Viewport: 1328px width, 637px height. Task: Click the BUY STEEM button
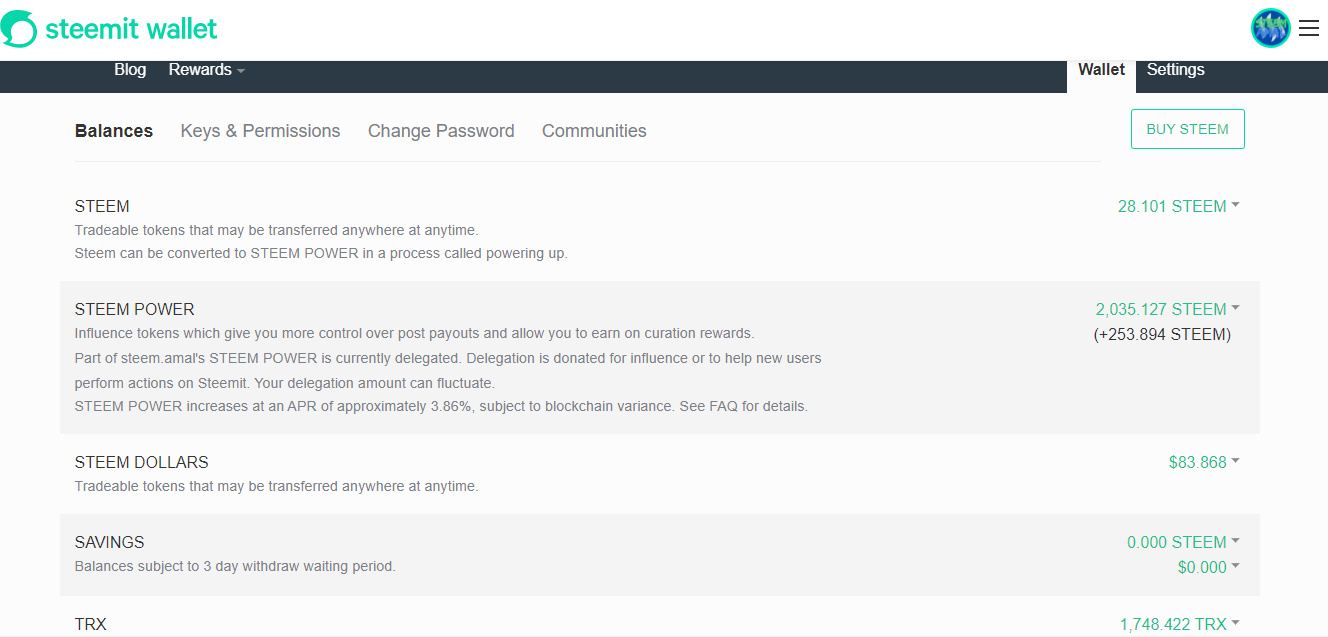(x=1187, y=129)
